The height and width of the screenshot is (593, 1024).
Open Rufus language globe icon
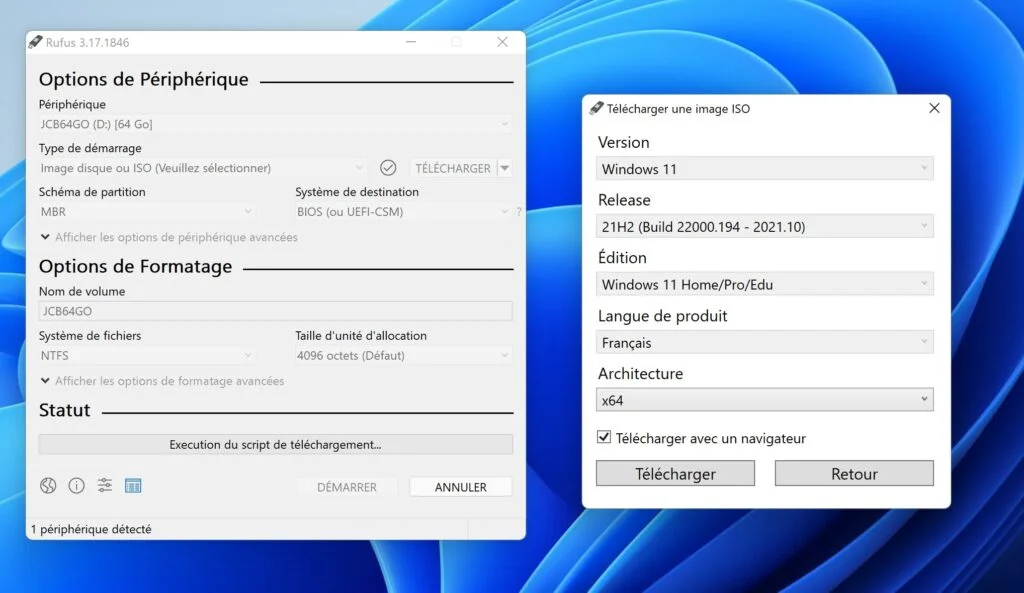pos(48,485)
